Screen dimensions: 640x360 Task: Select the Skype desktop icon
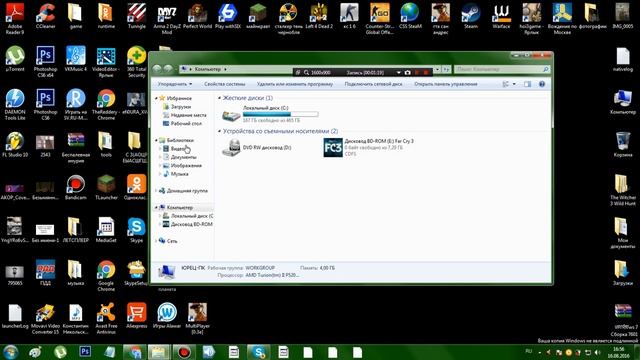[136, 230]
